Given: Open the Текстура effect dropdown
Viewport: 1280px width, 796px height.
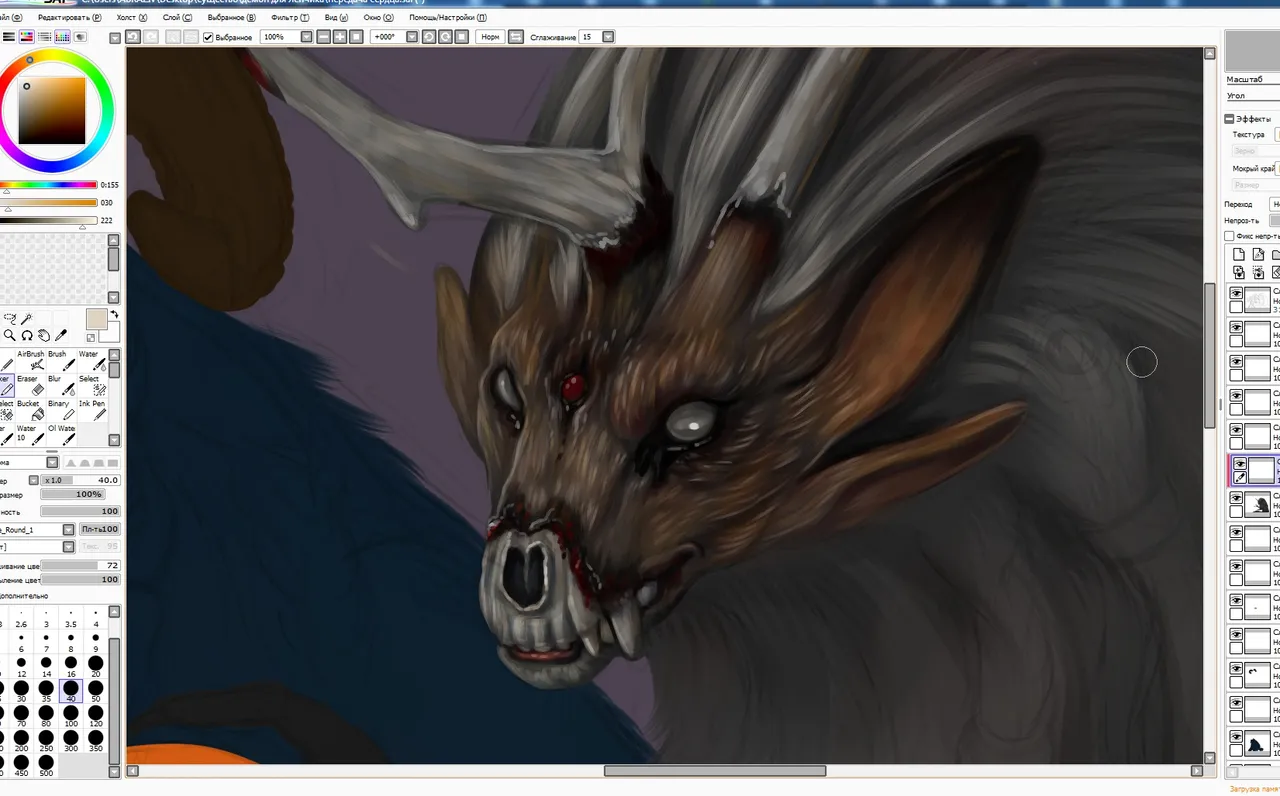Looking at the screenshot, I should pos(1277,134).
